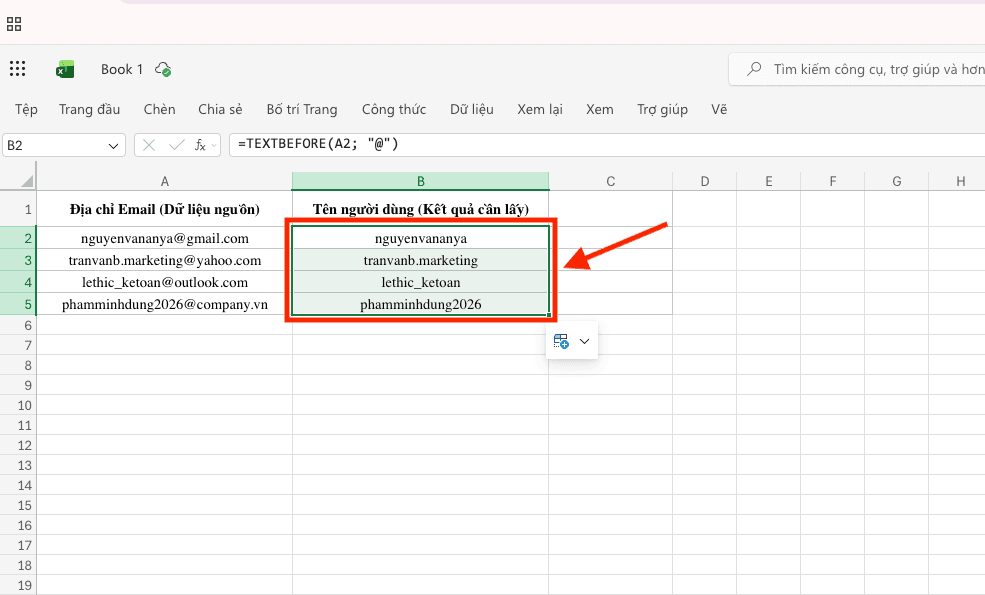Screen dimensions: 985x595
Task: Select cell with Địa chỉ Email header
Action: point(165,209)
